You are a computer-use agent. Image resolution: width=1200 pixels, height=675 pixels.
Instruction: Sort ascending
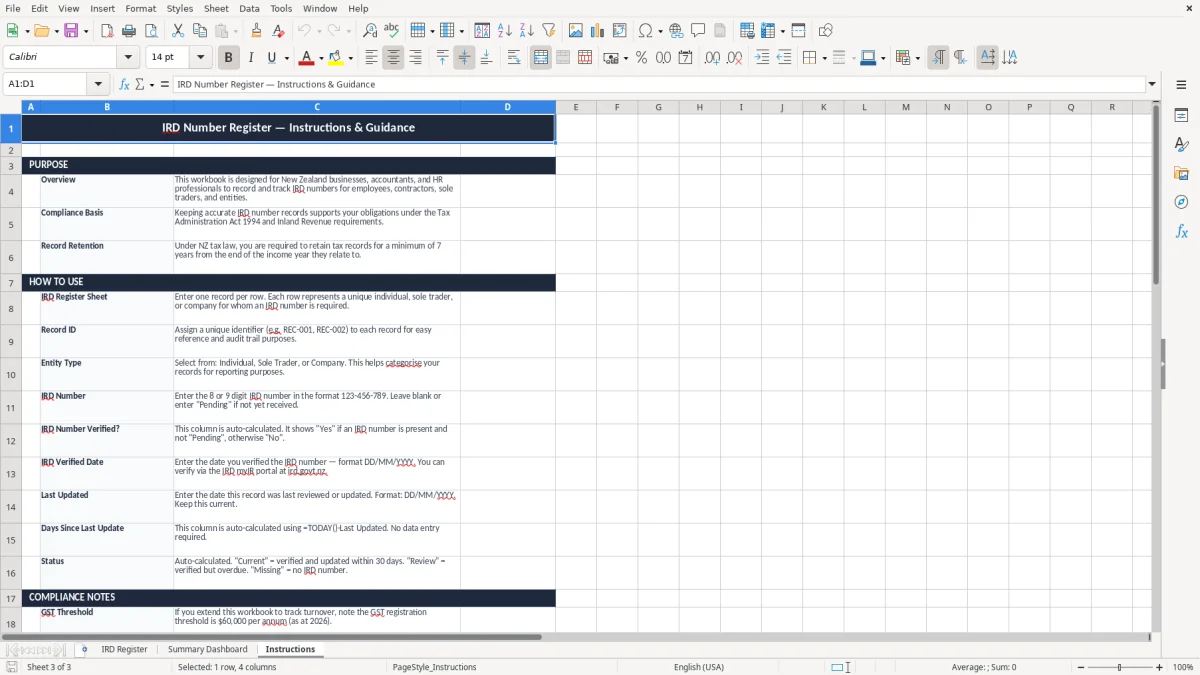(505, 31)
